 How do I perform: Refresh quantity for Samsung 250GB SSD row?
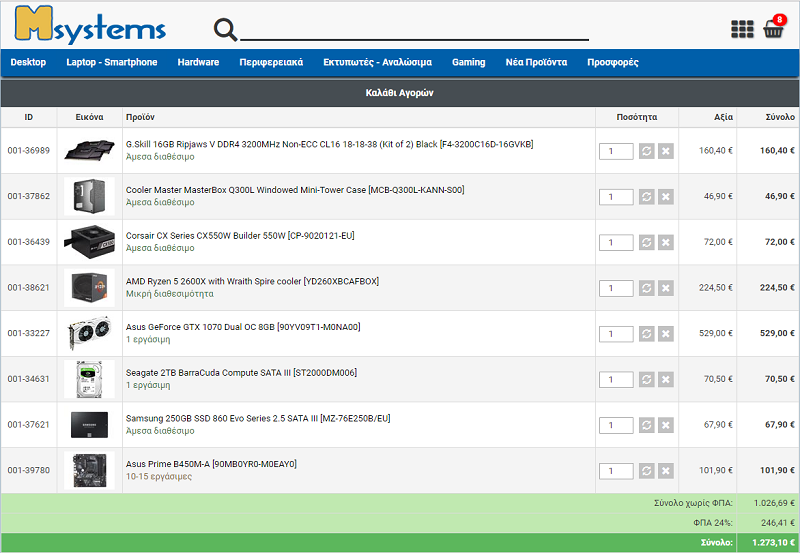click(x=646, y=425)
